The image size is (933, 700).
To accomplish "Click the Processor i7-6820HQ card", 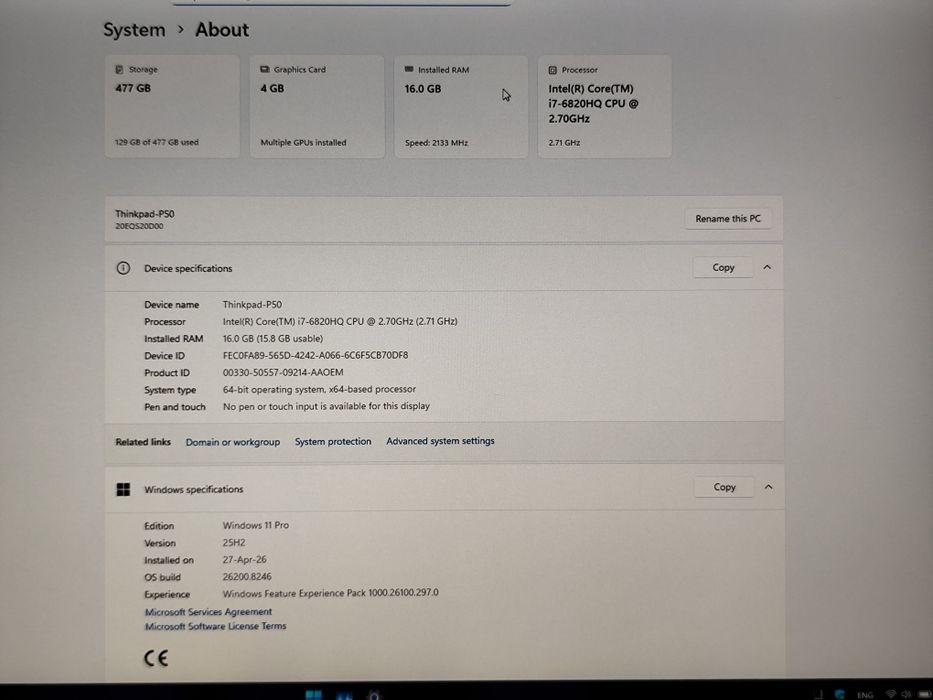I will click(605, 107).
